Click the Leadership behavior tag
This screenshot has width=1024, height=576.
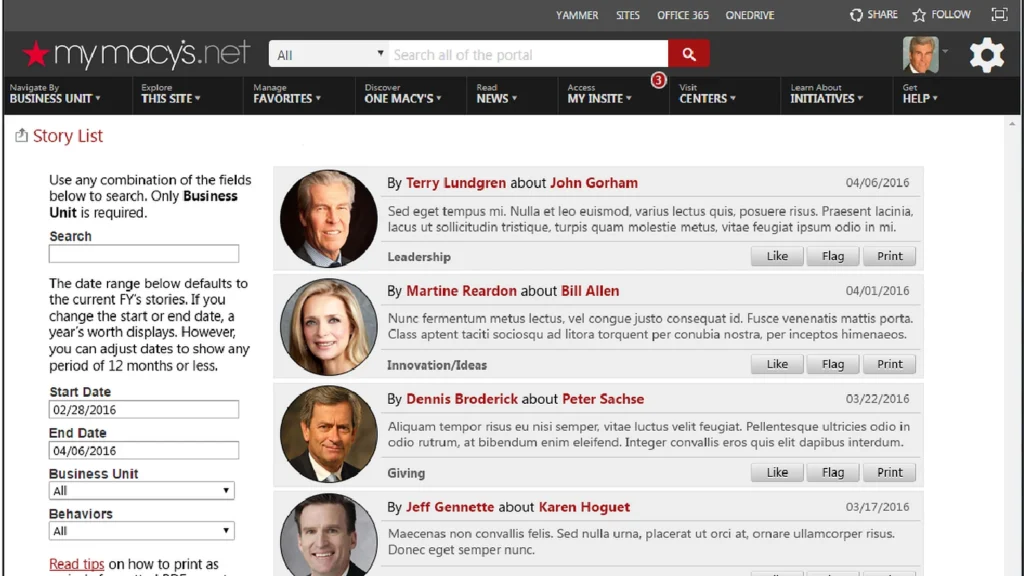click(419, 257)
